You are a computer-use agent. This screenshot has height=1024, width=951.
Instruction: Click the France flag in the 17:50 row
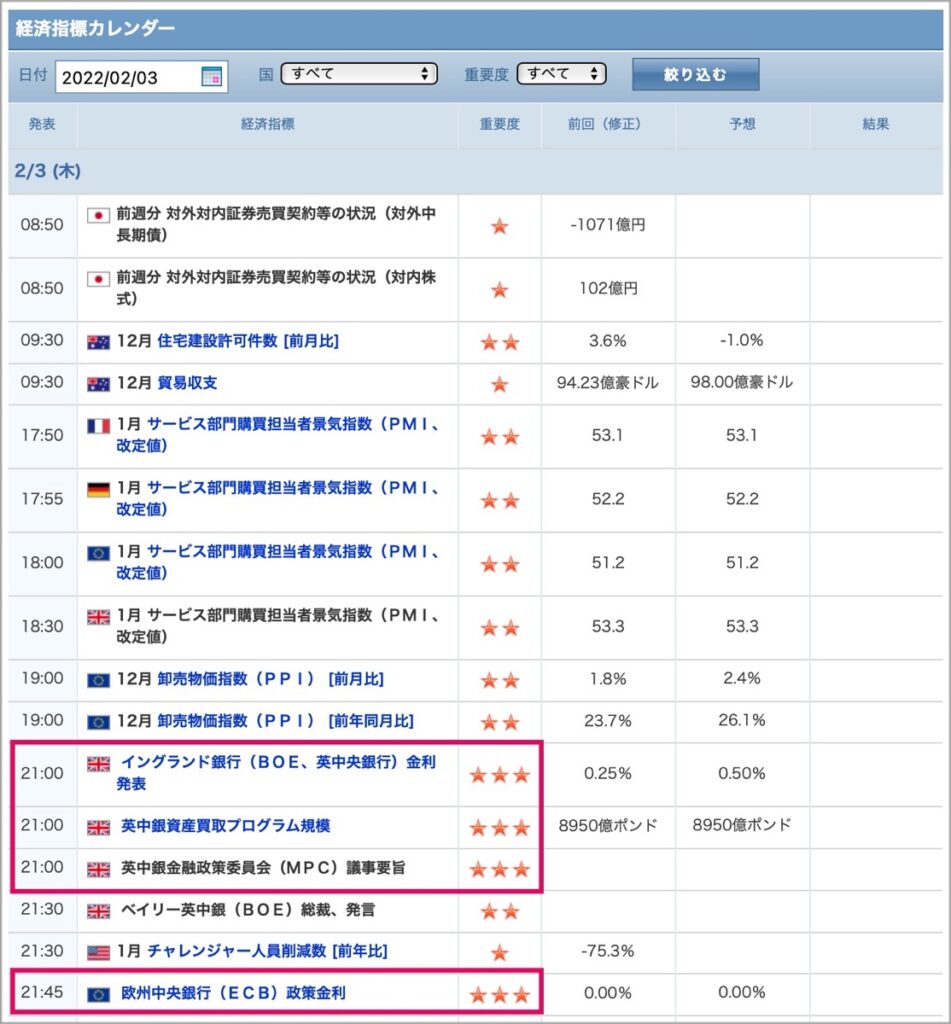pyautogui.click(x=98, y=426)
